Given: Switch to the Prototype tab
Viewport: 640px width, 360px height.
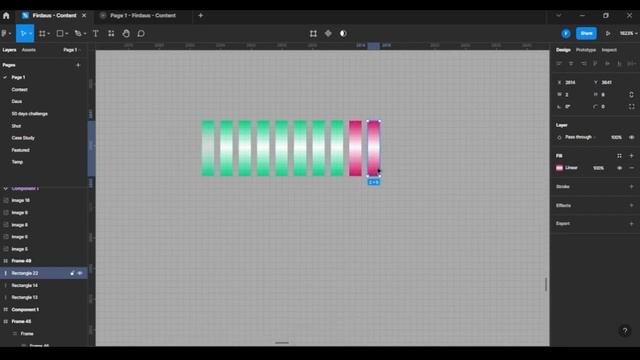Looking at the screenshot, I should pos(586,50).
